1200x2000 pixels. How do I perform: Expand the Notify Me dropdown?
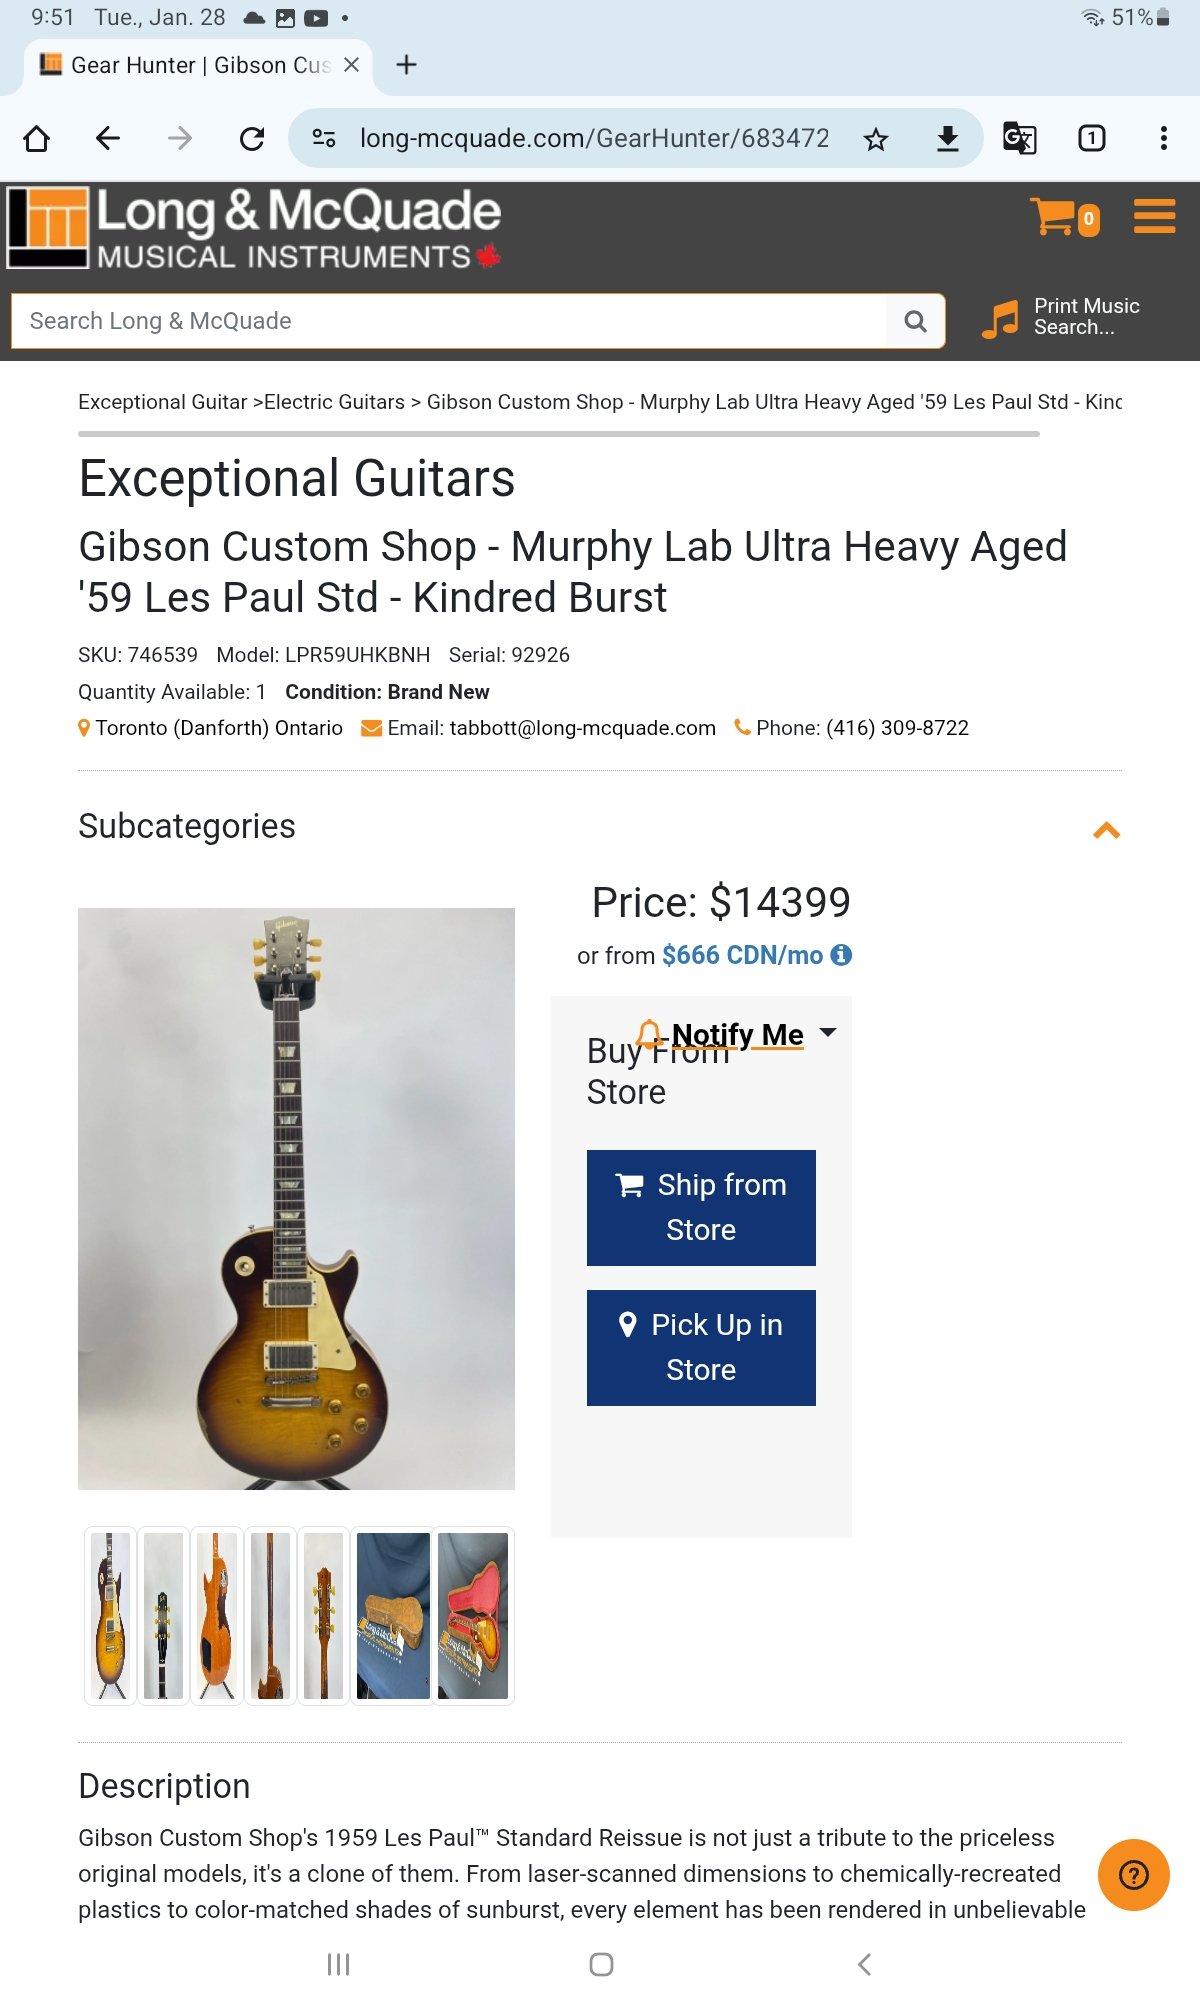tap(828, 1032)
